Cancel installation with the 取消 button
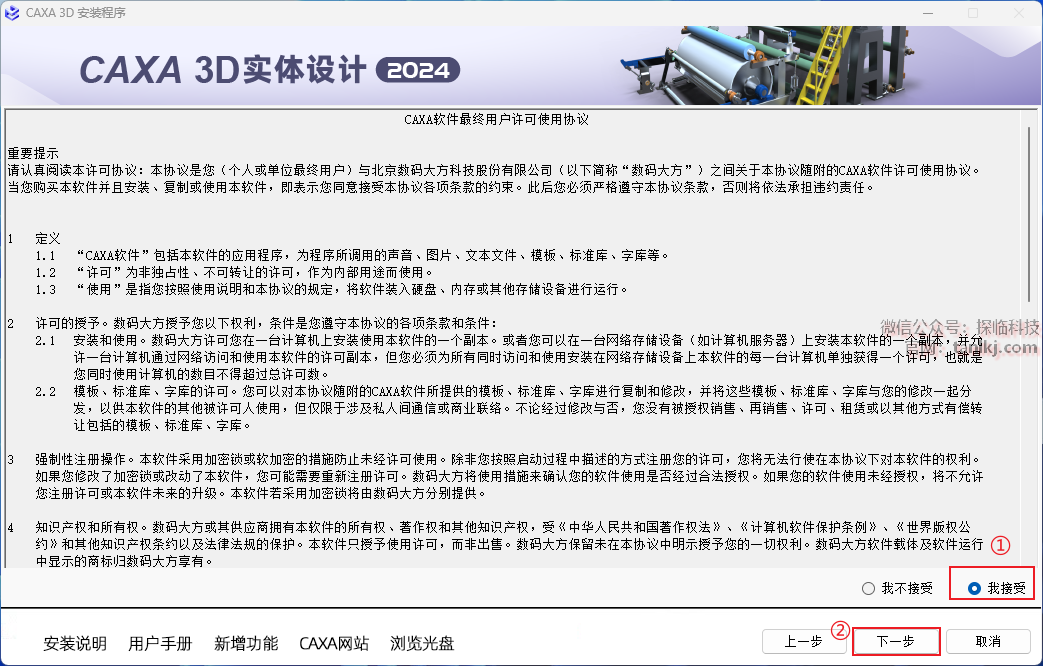Image resolution: width=1043 pixels, height=666 pixels. pos(988,641)
